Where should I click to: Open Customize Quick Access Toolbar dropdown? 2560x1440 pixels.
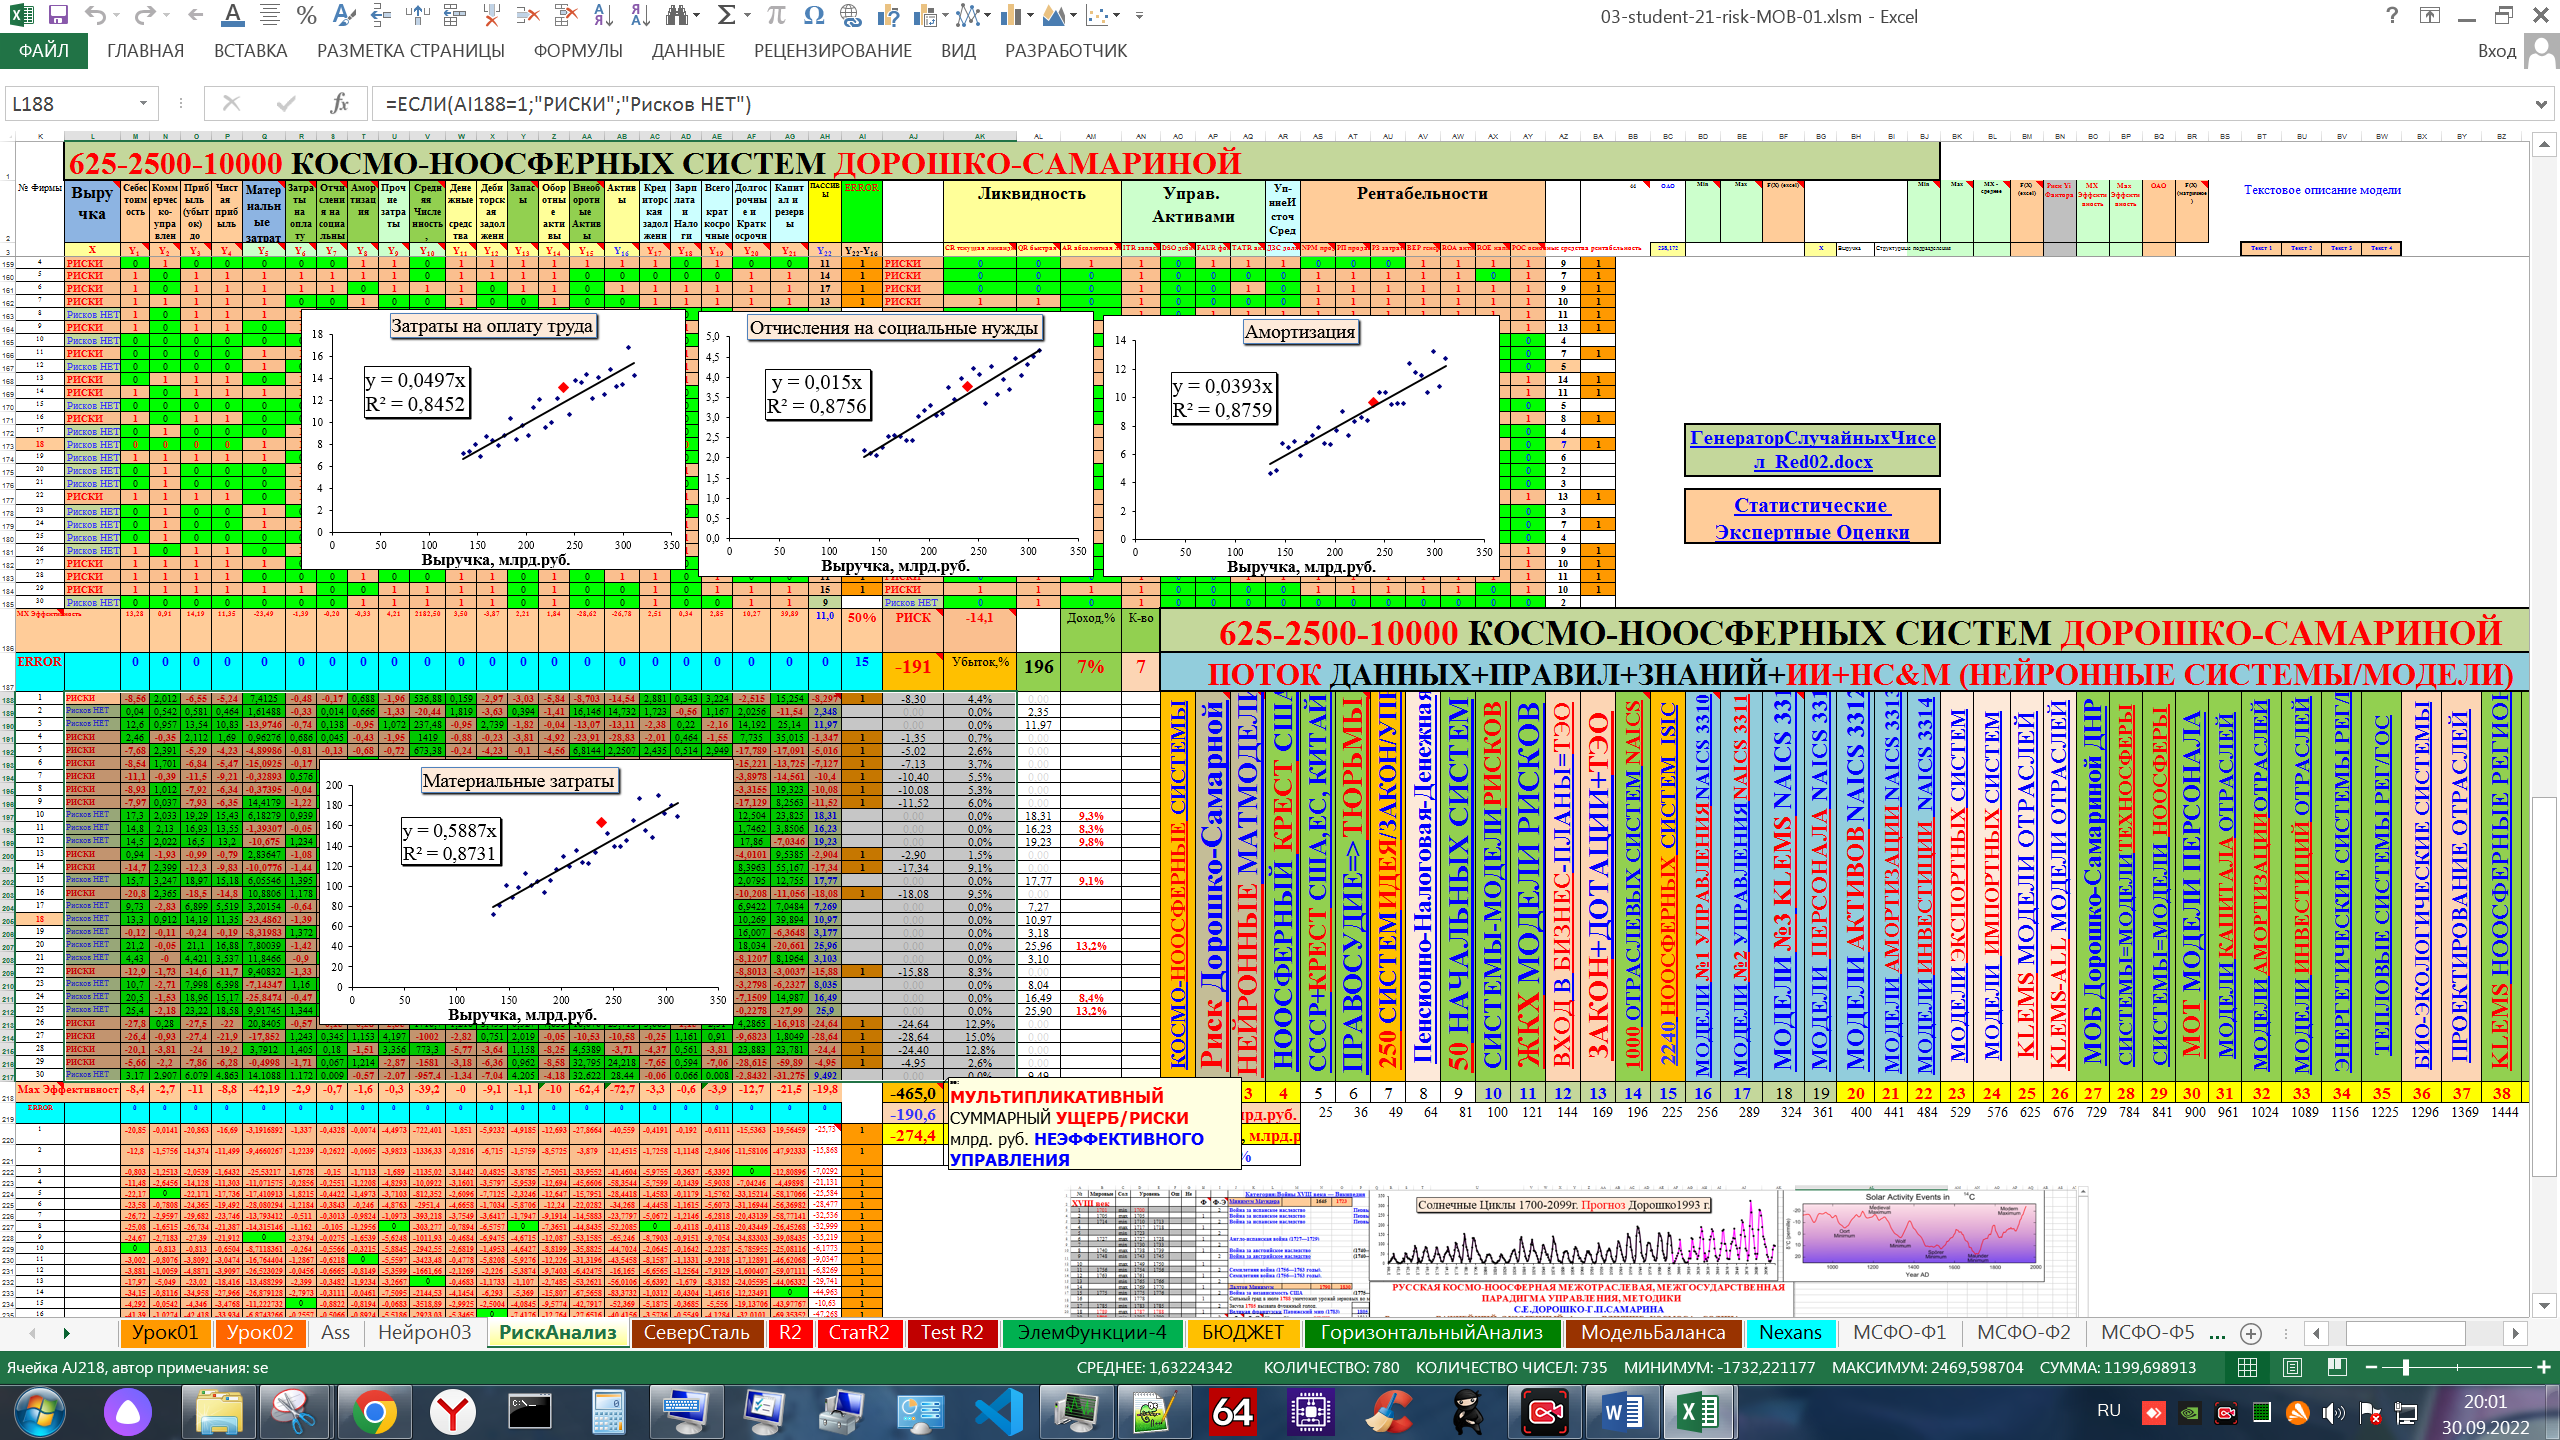pyautogui.click(x=1139, y=15)
